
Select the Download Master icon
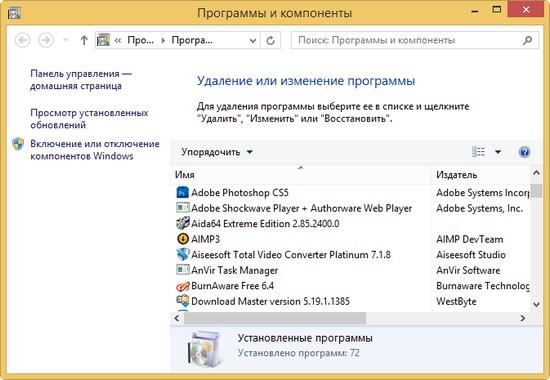click(182, 301)
